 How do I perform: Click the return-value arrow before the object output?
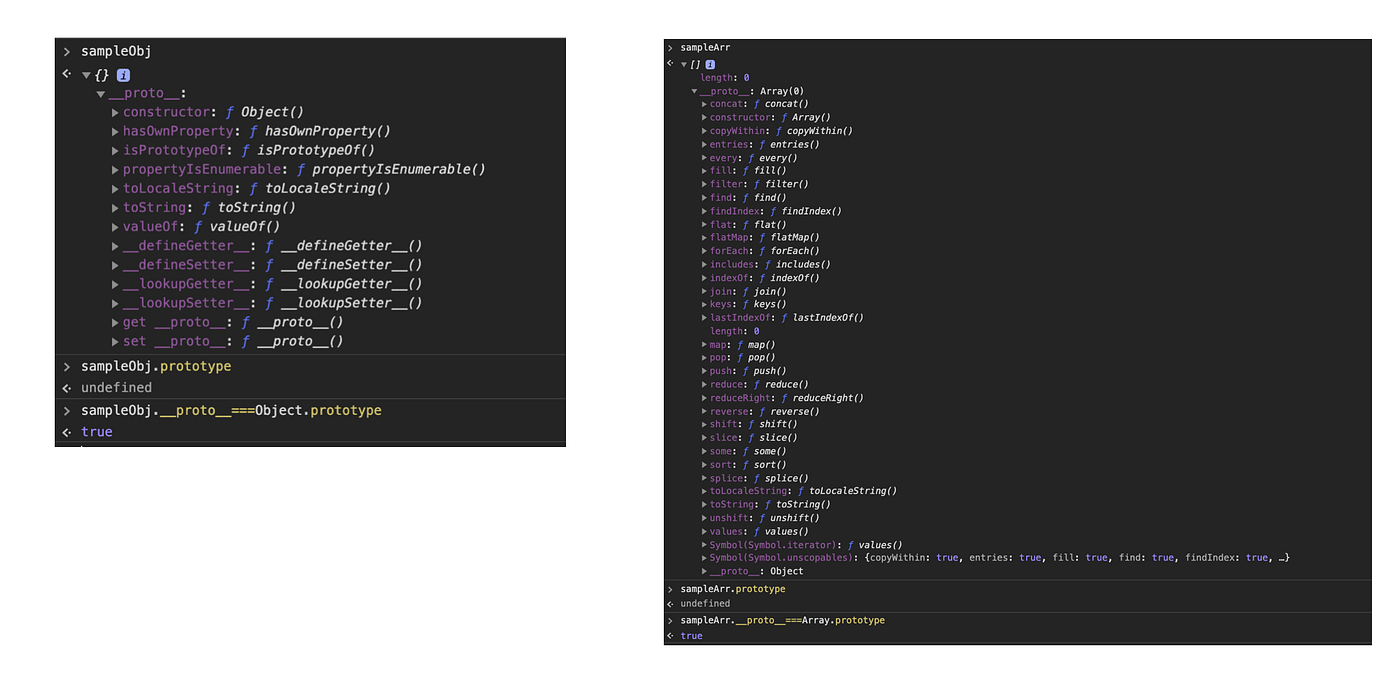point(66,72)
